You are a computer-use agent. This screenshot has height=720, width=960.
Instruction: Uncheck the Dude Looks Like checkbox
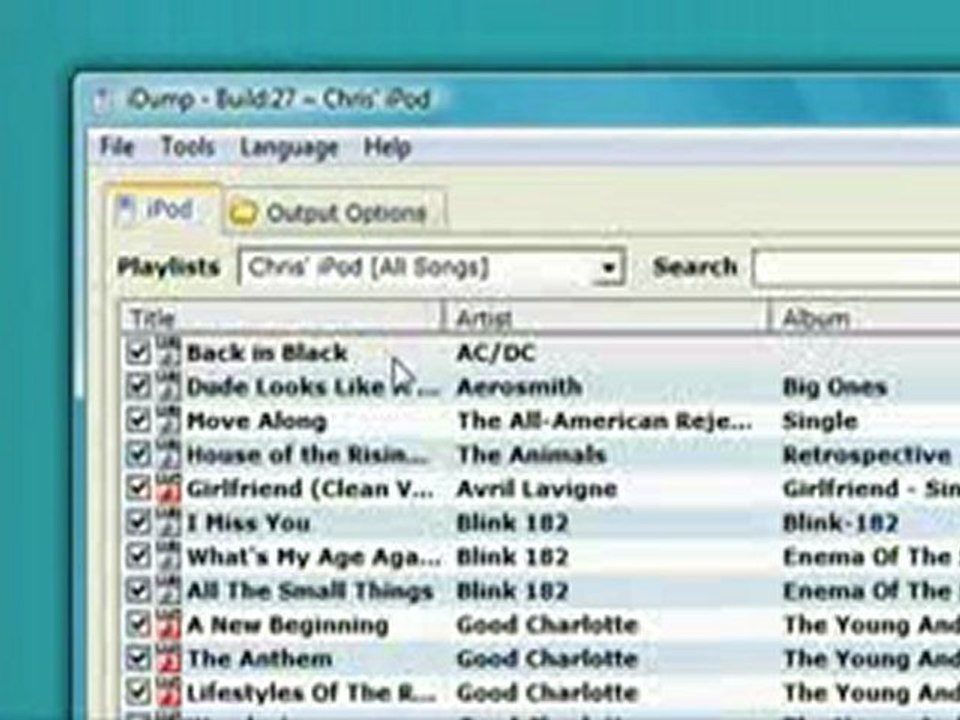coord(138,386)
